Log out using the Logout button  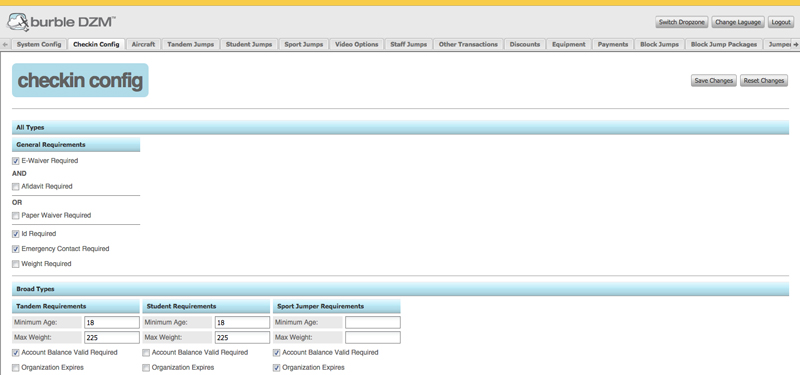(x=781, y=22)
